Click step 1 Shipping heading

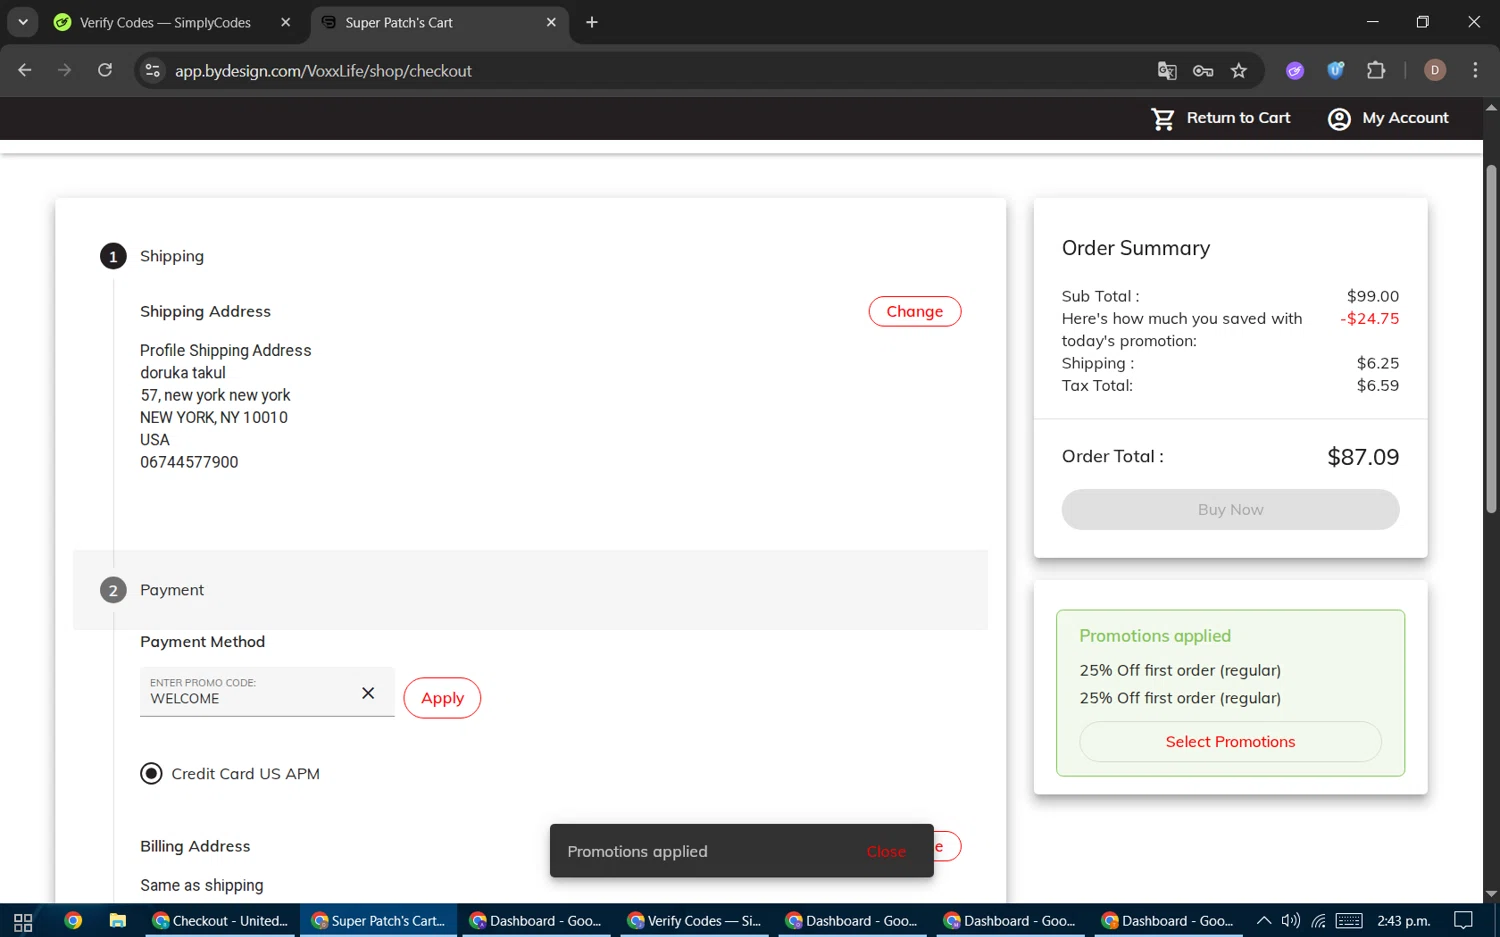click(x=172, y=256)
